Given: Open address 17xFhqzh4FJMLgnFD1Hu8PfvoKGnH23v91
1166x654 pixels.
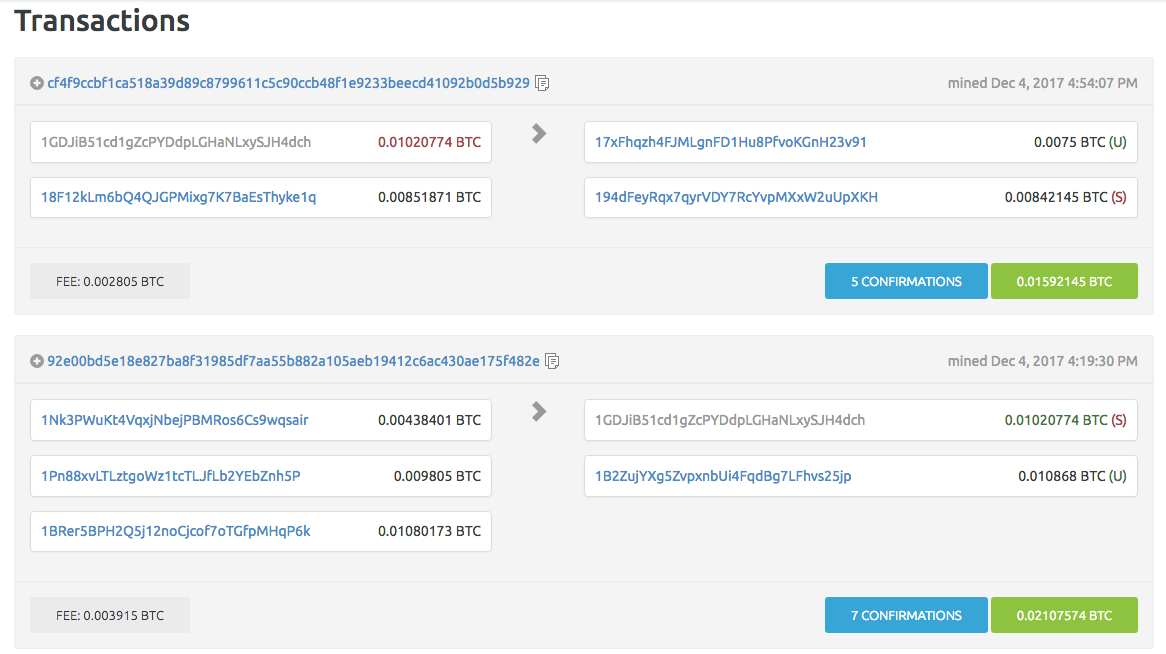Looking at the screenshot, I should click(x=730, y=142).
